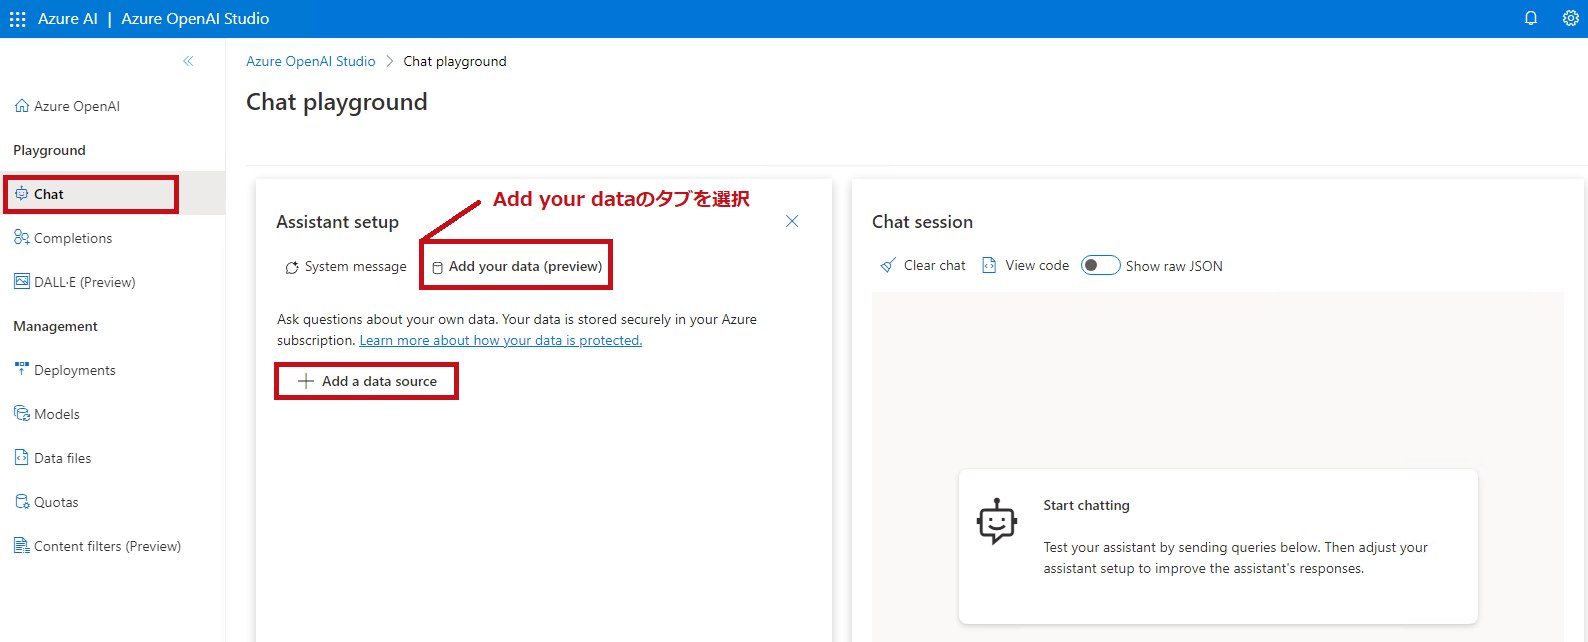This screenshot has height=642, width=1588.
Task: Click the plus icon for adding data source
Action: click(x=306, y=381)
